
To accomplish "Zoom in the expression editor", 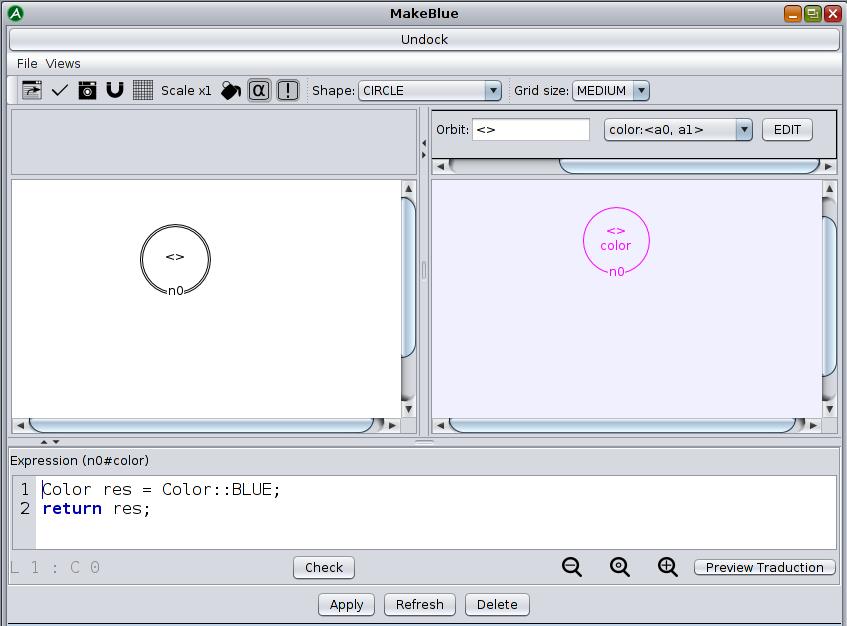I will (668, 567).
